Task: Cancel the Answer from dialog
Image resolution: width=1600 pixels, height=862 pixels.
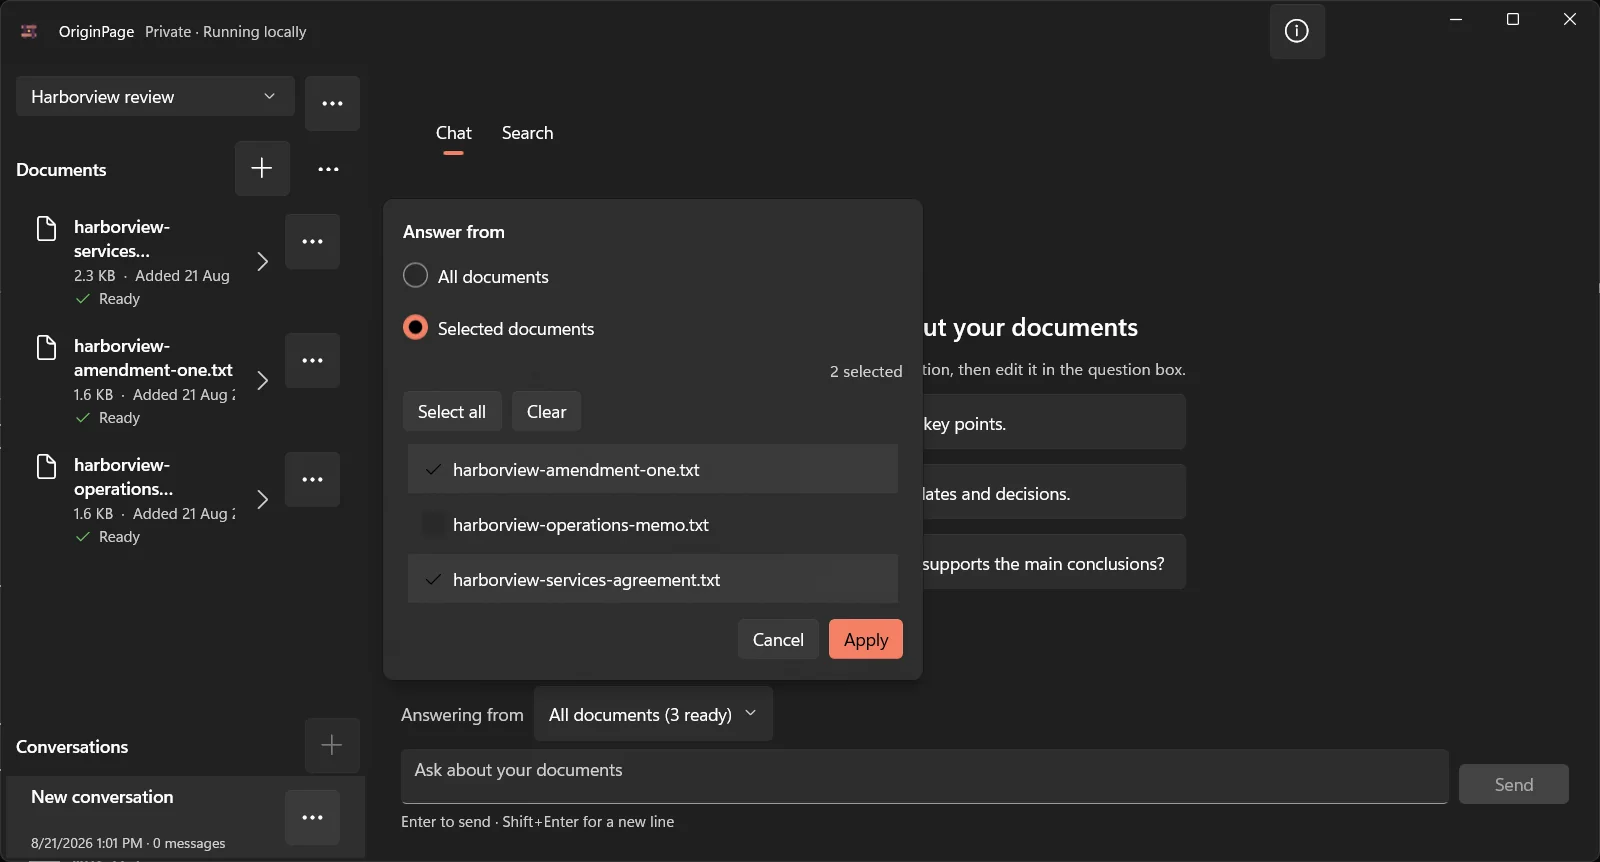Action: [x=778, y=639]
